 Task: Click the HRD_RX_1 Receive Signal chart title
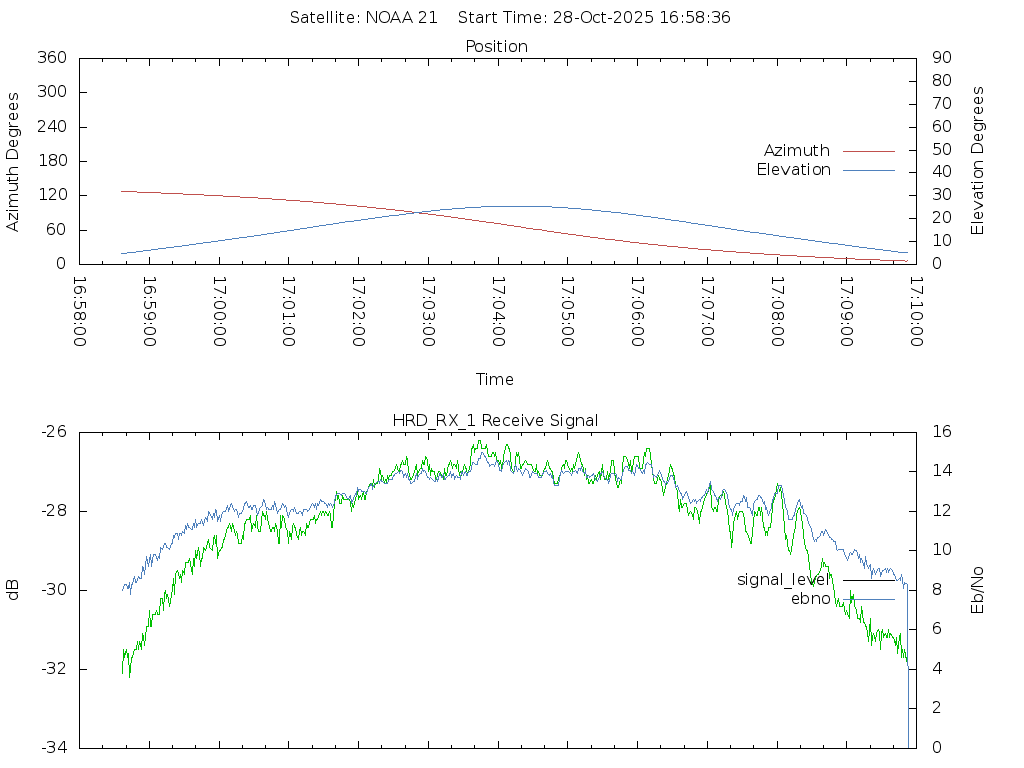pos(496,421)
